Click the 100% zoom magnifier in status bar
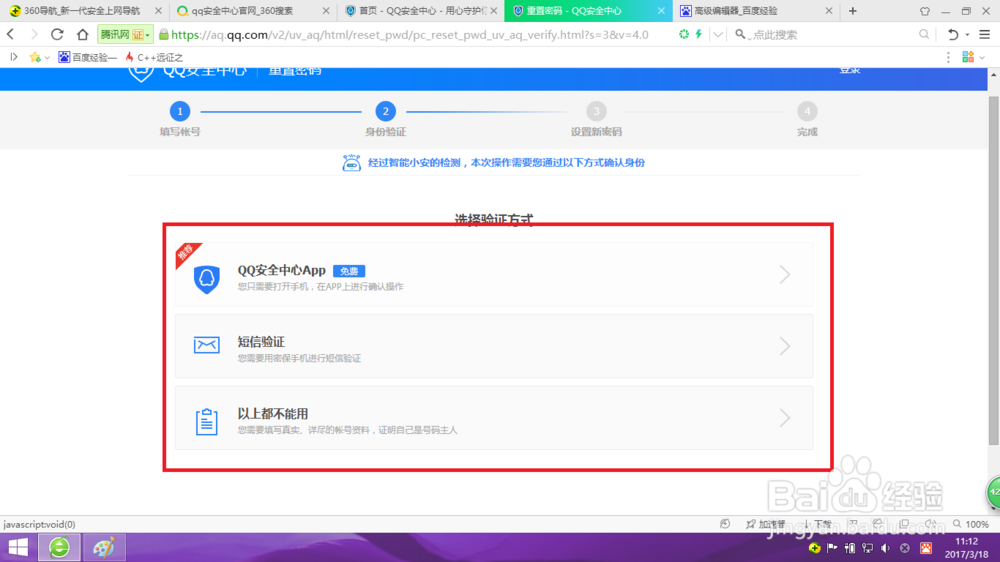 957,524
